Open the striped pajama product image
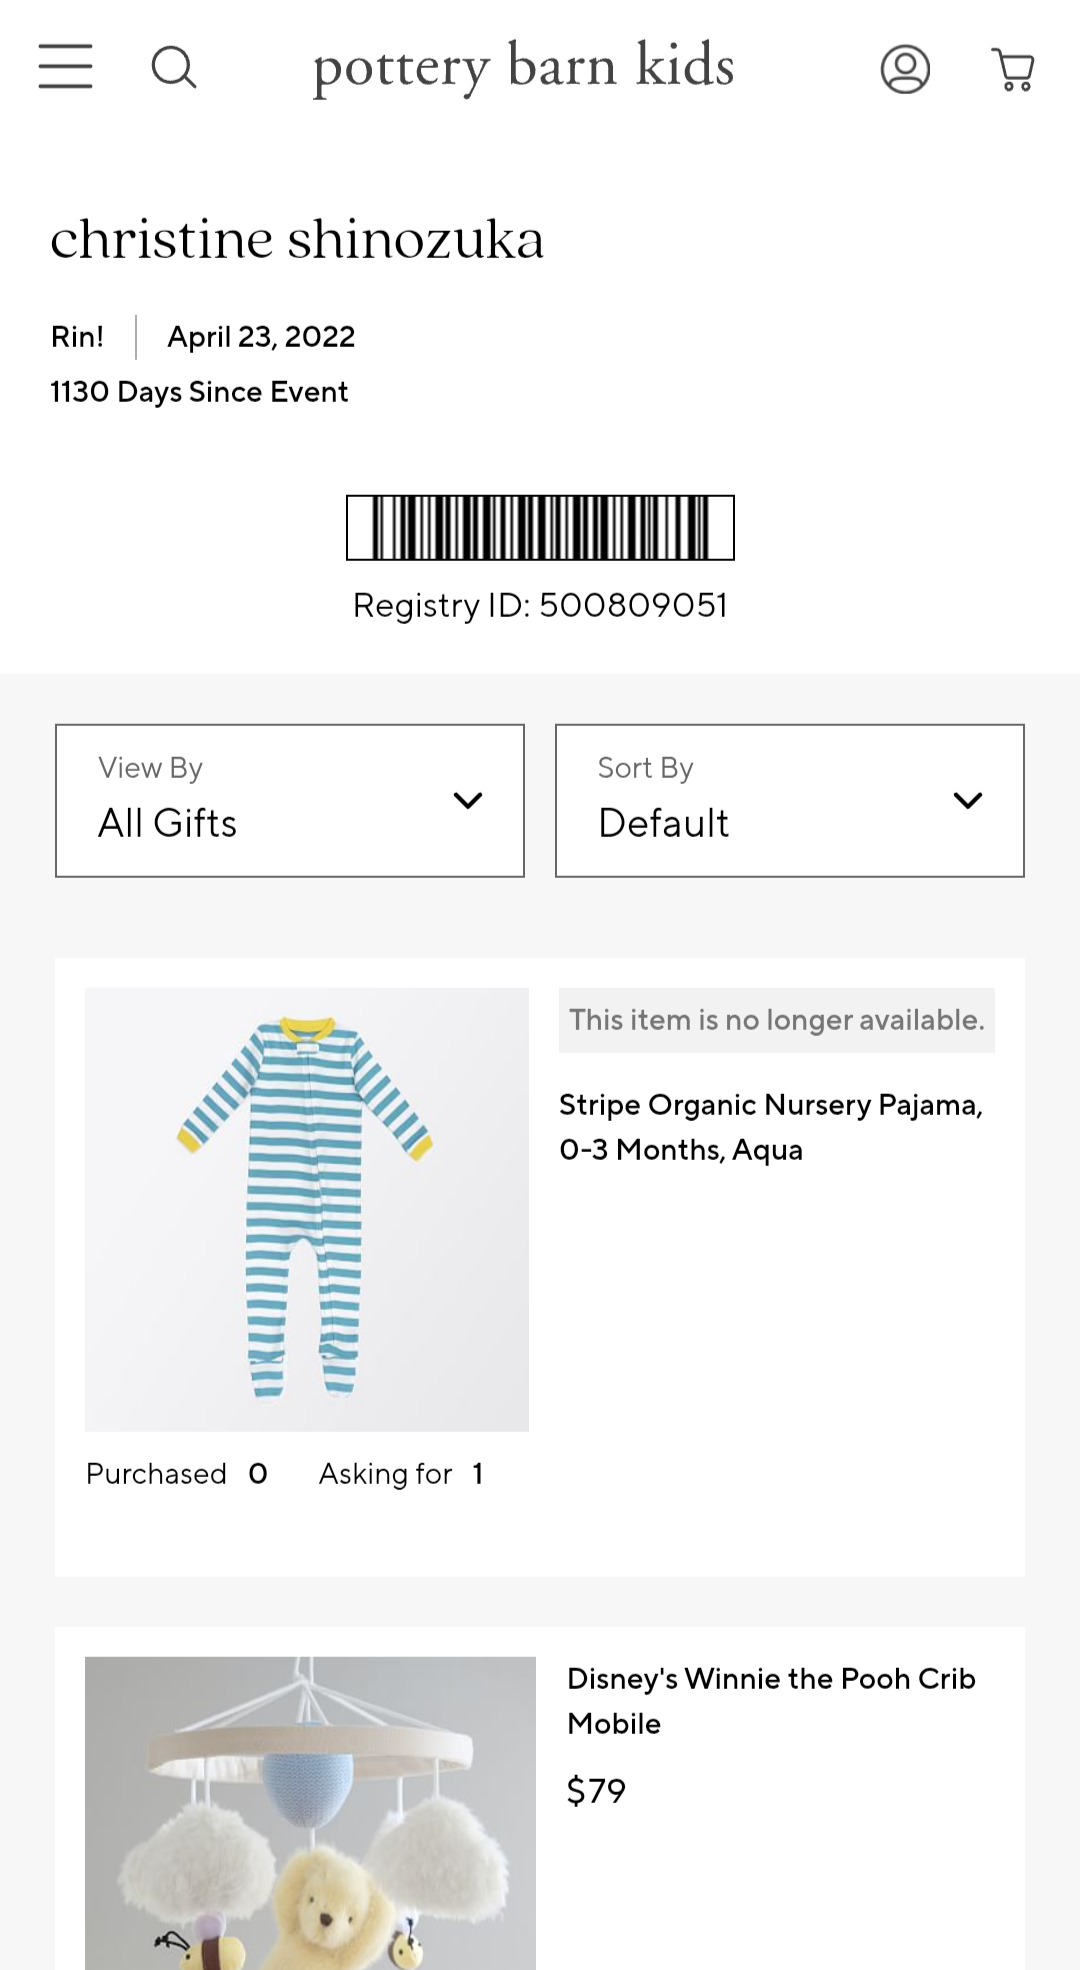The image size is (1080, 1970). (x=307, y=1209)
